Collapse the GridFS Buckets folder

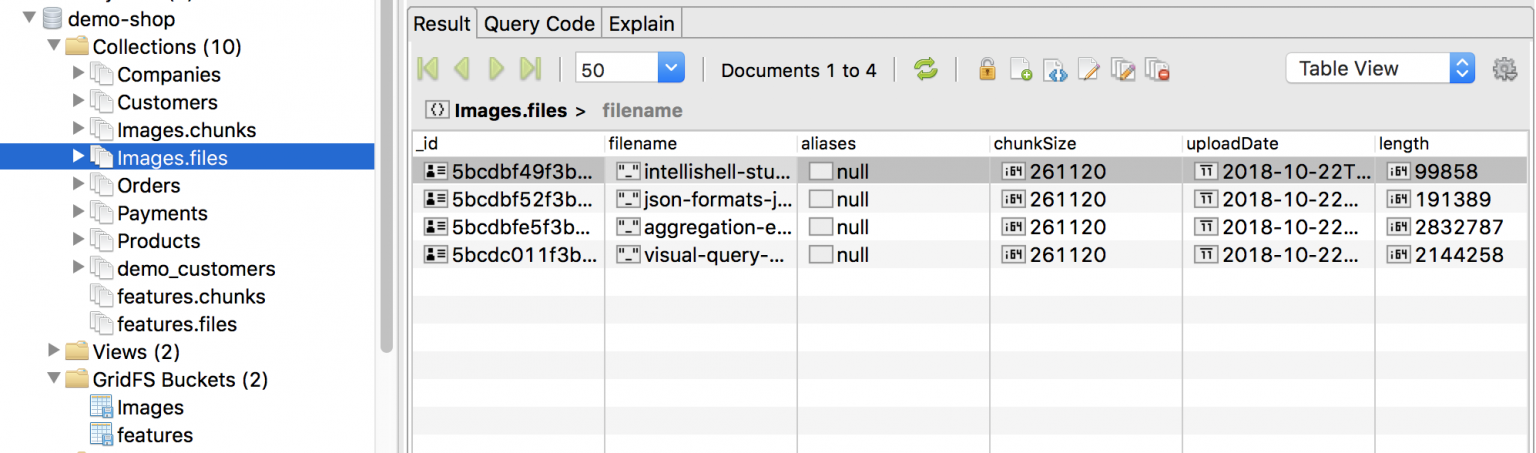(x=54, y=379)
